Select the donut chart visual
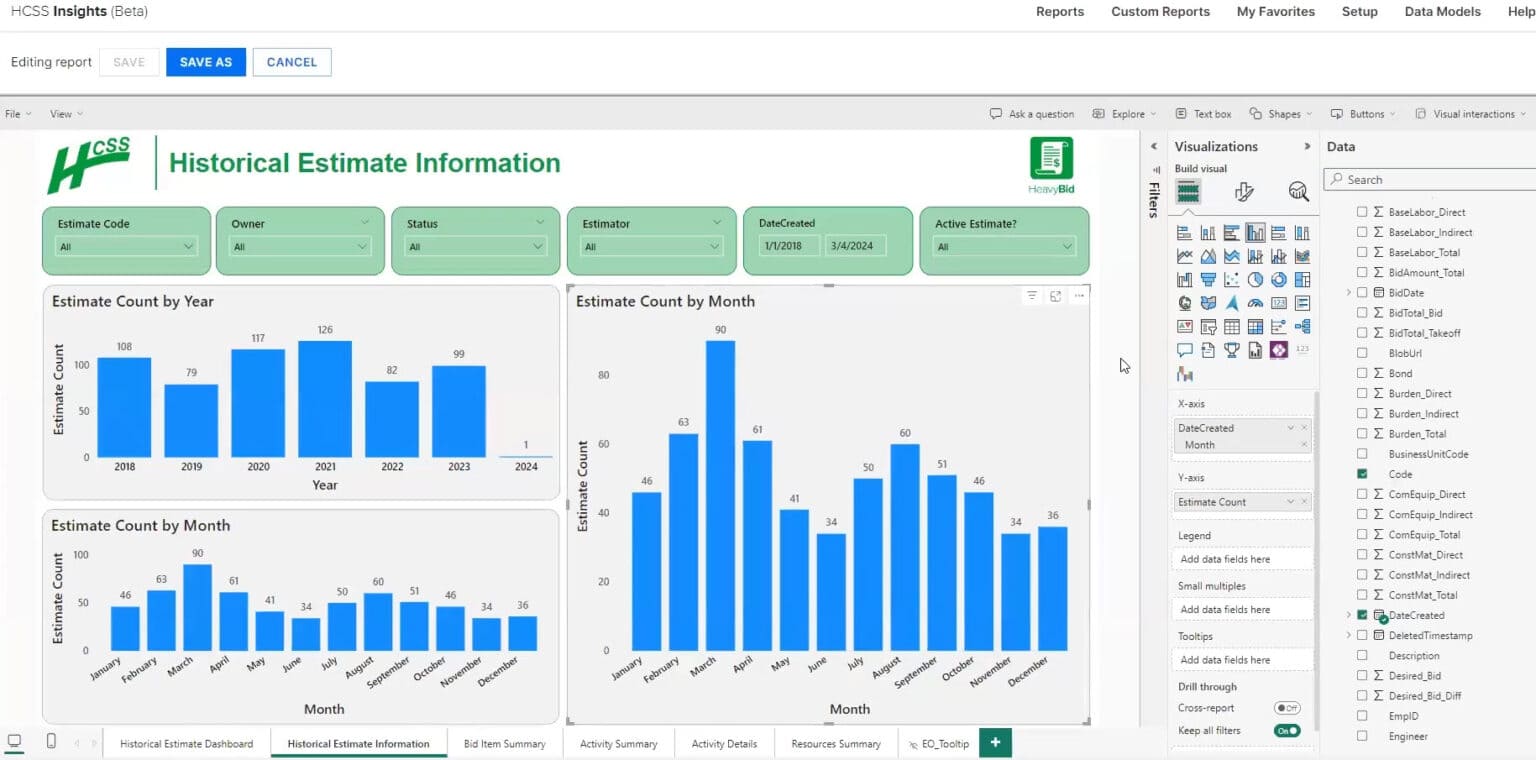This screenshot has width=1536, height=760. (1278, 279)
